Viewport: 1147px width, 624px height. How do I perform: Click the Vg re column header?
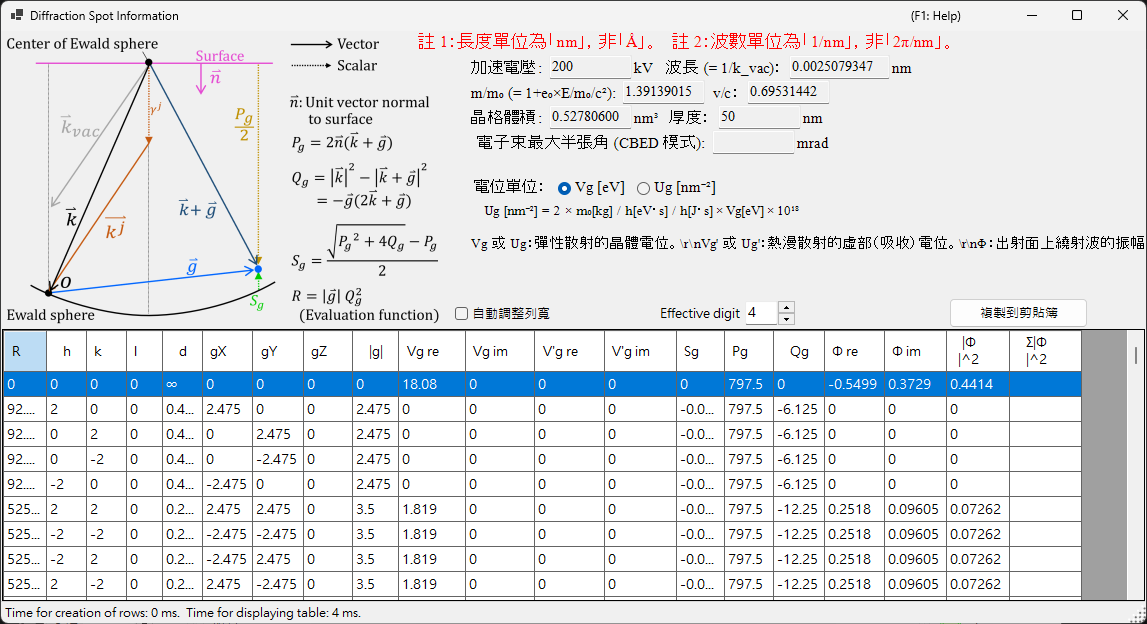click(432, 351)
